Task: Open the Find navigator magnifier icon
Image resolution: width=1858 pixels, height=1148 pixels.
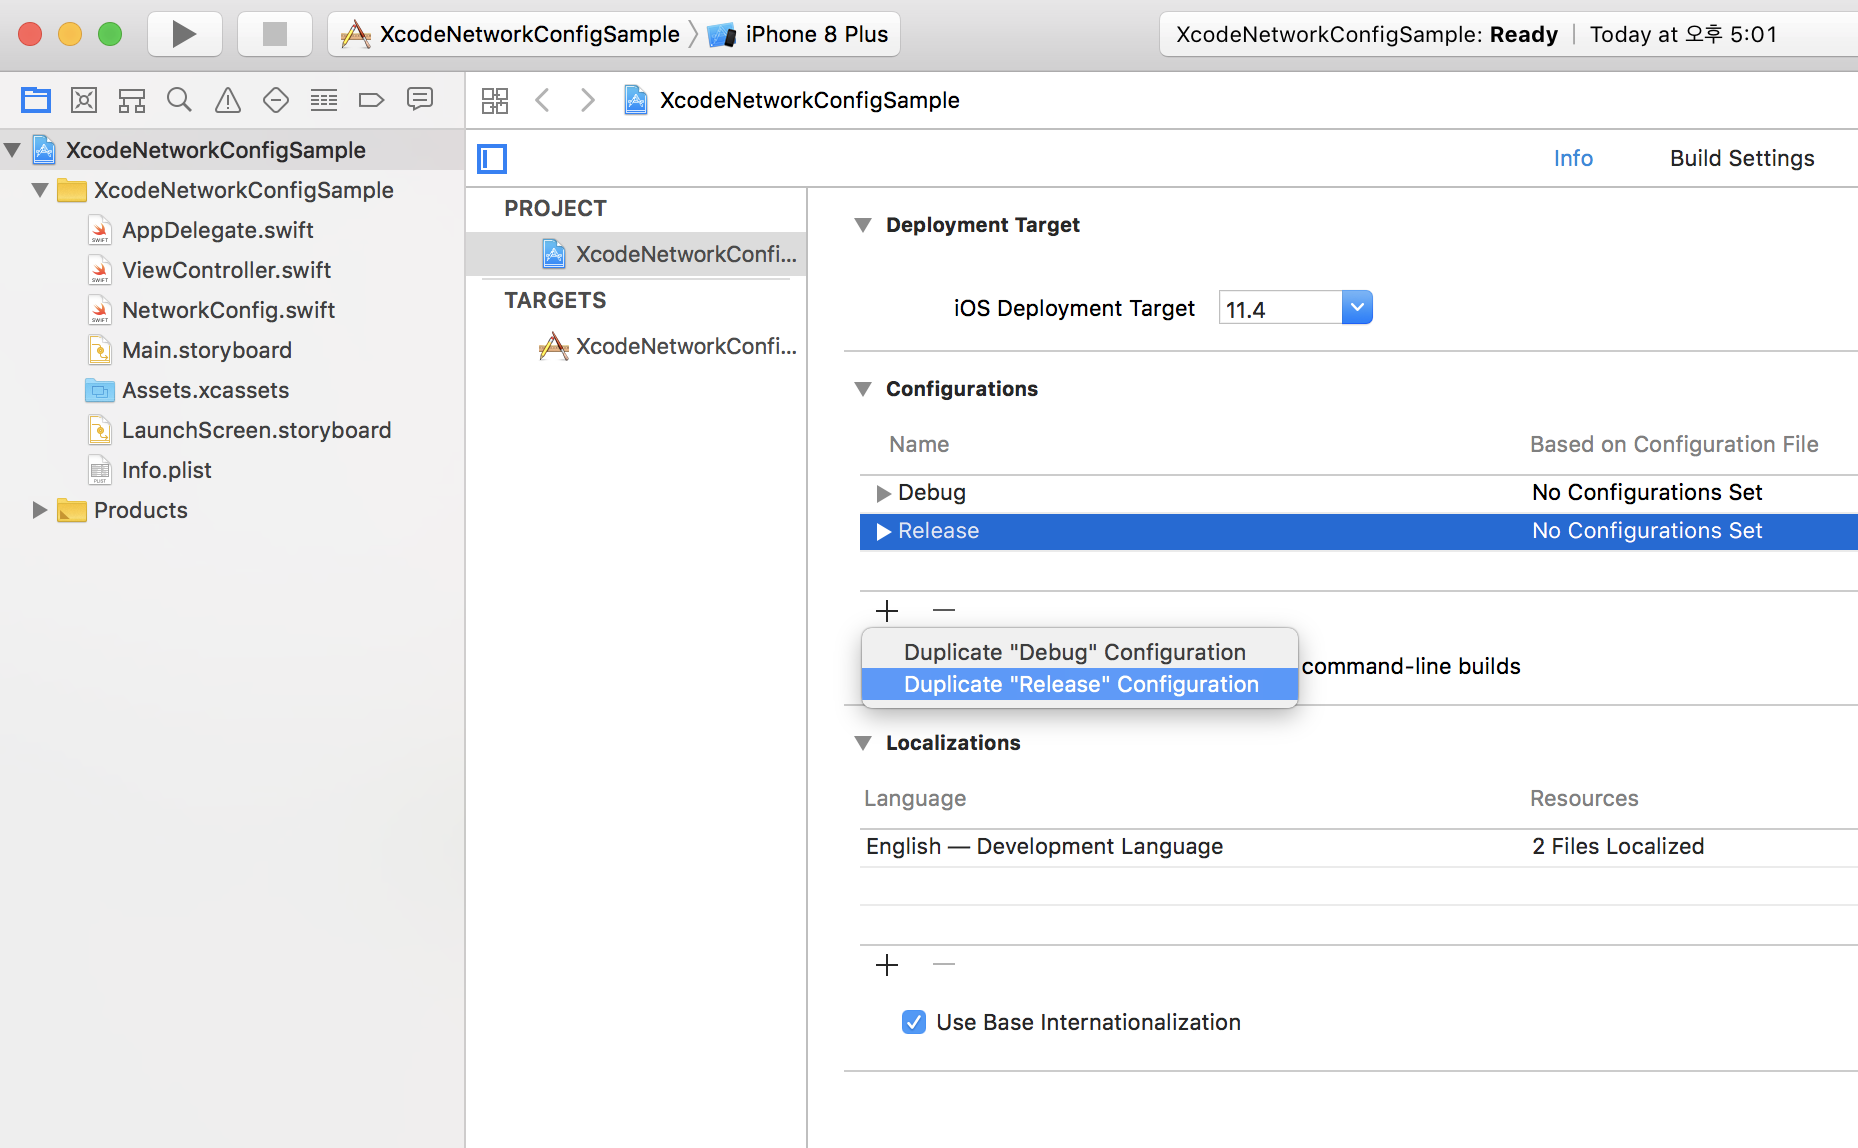Action: pyautogui.click(x=179, y=100)
